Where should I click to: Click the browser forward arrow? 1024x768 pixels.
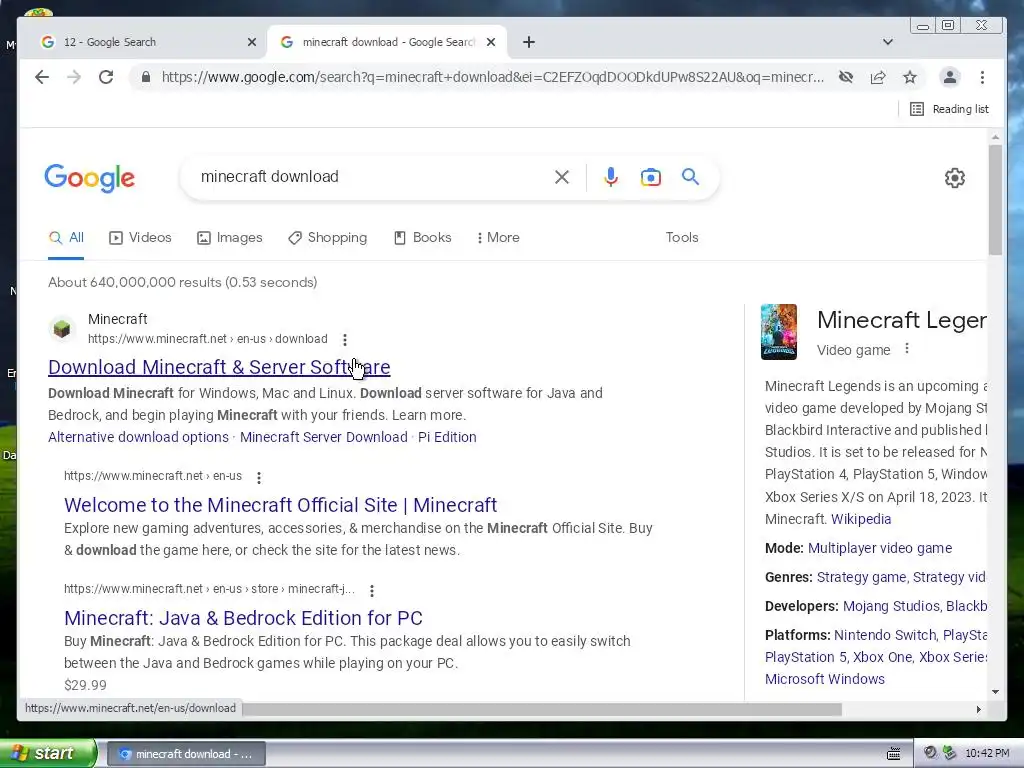tap(74, 77)
